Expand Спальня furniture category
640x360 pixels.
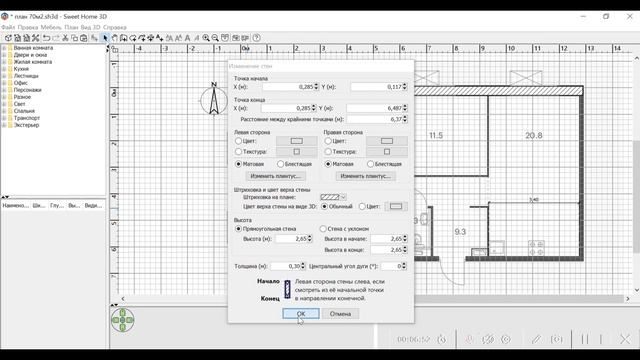(x=4, y=111)
